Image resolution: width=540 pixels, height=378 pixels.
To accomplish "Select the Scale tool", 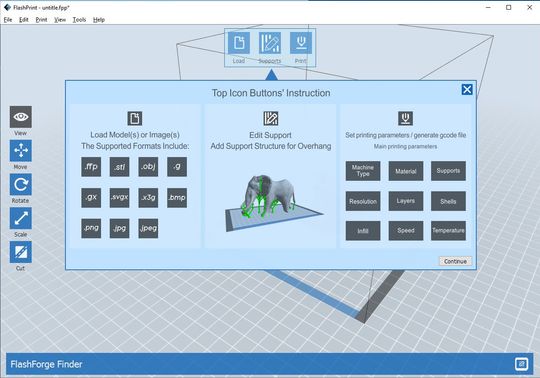I will (21, 218).
